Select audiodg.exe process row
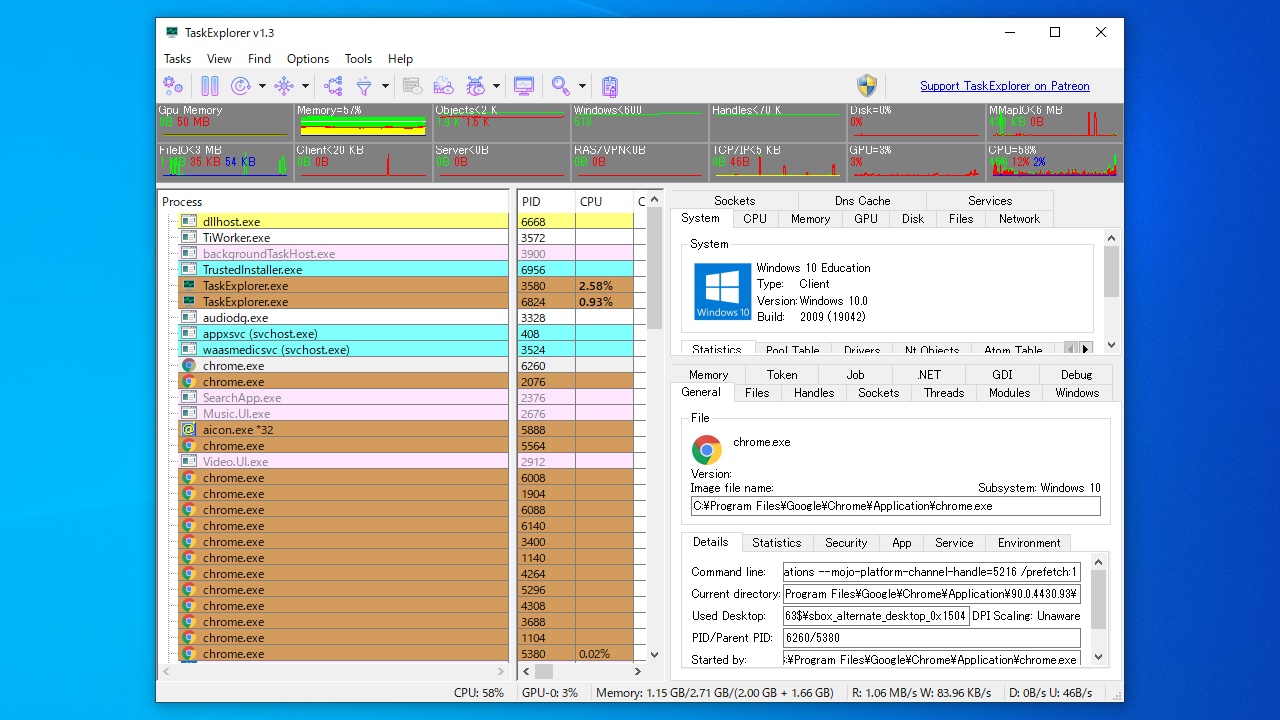The width and height of the screenshot is (1280, 720). click(343, 318)
